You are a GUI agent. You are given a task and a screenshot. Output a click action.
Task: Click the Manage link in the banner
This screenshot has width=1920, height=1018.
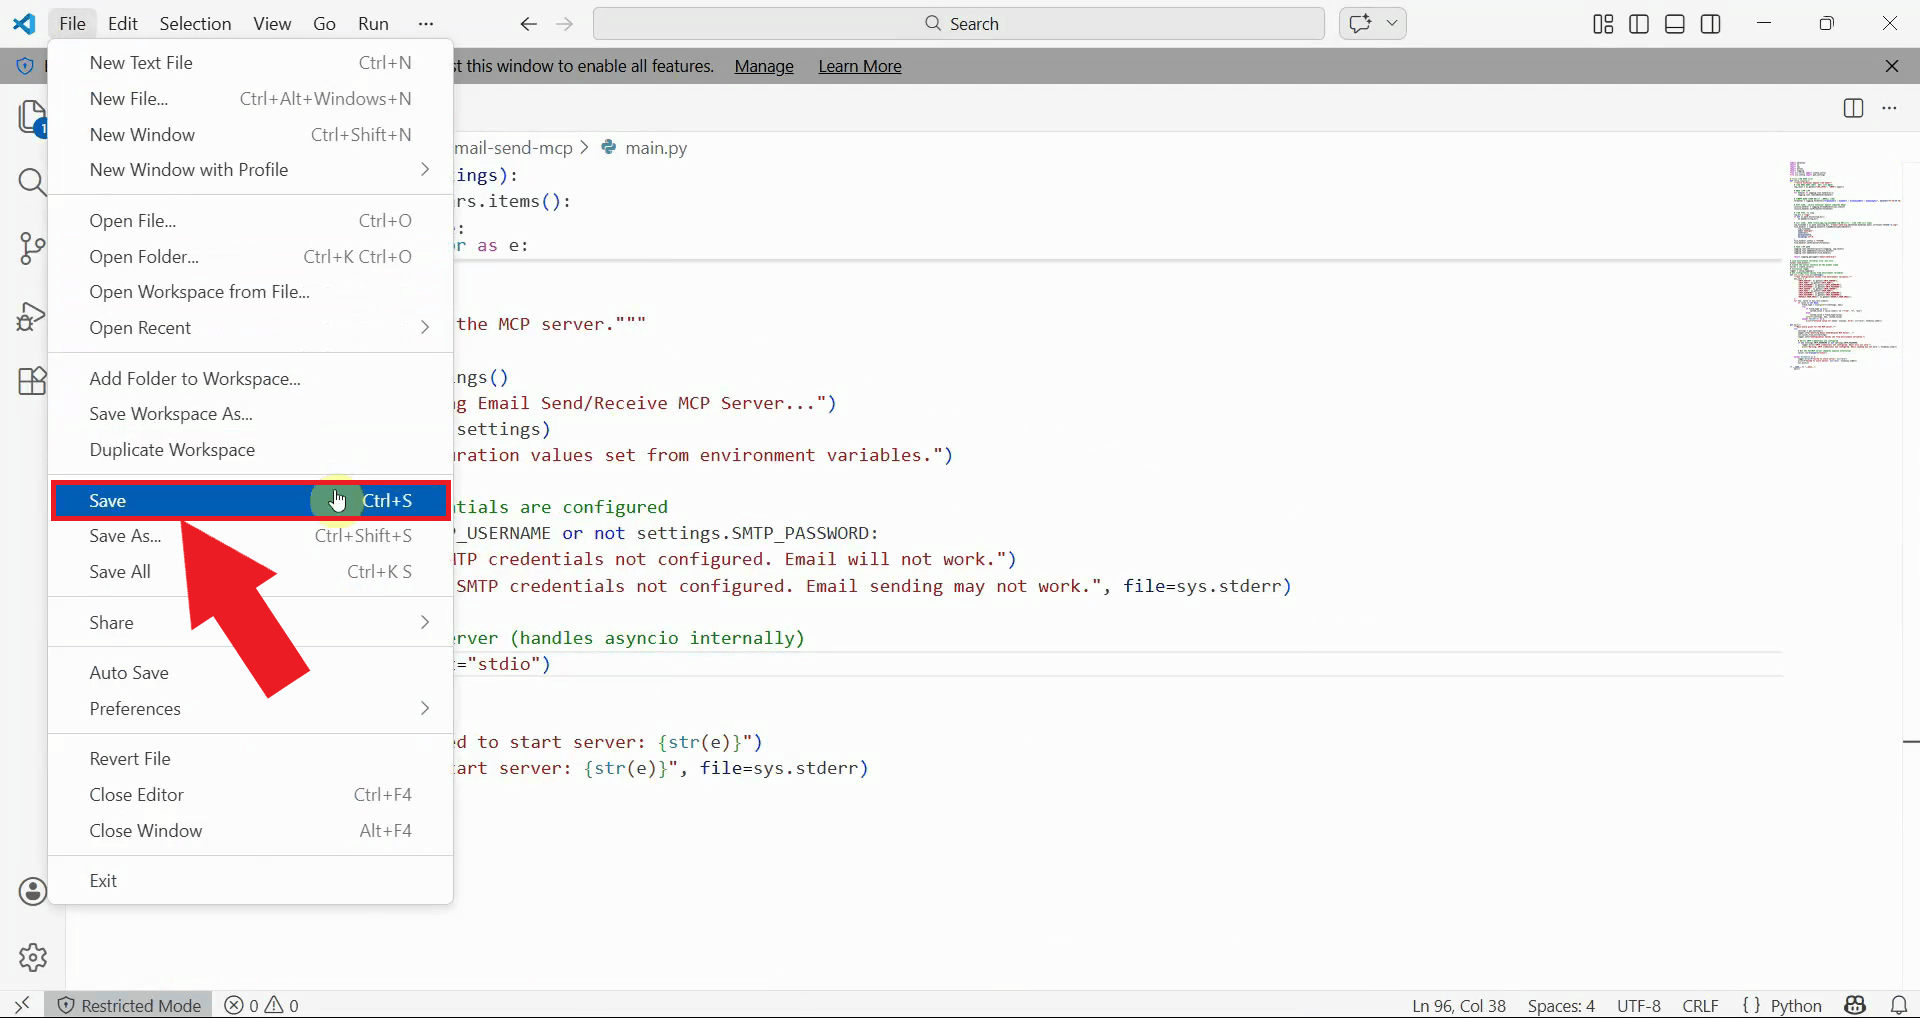pyautogui.click(x=763, y=66)
